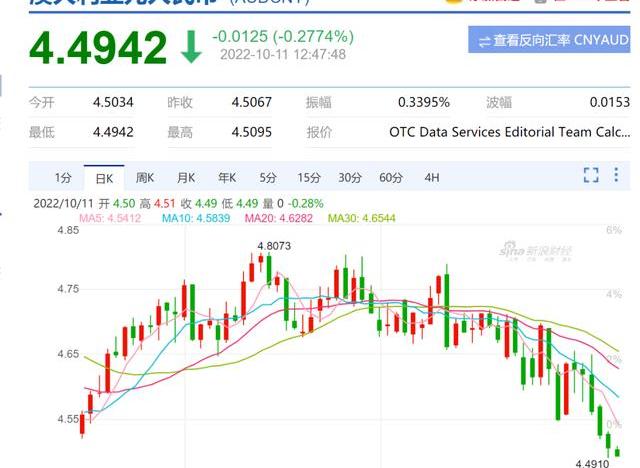Switch to the 1分 chart tab
This screenshot has width=640, height=468.
pyautogui.click(x=62, y=178)
